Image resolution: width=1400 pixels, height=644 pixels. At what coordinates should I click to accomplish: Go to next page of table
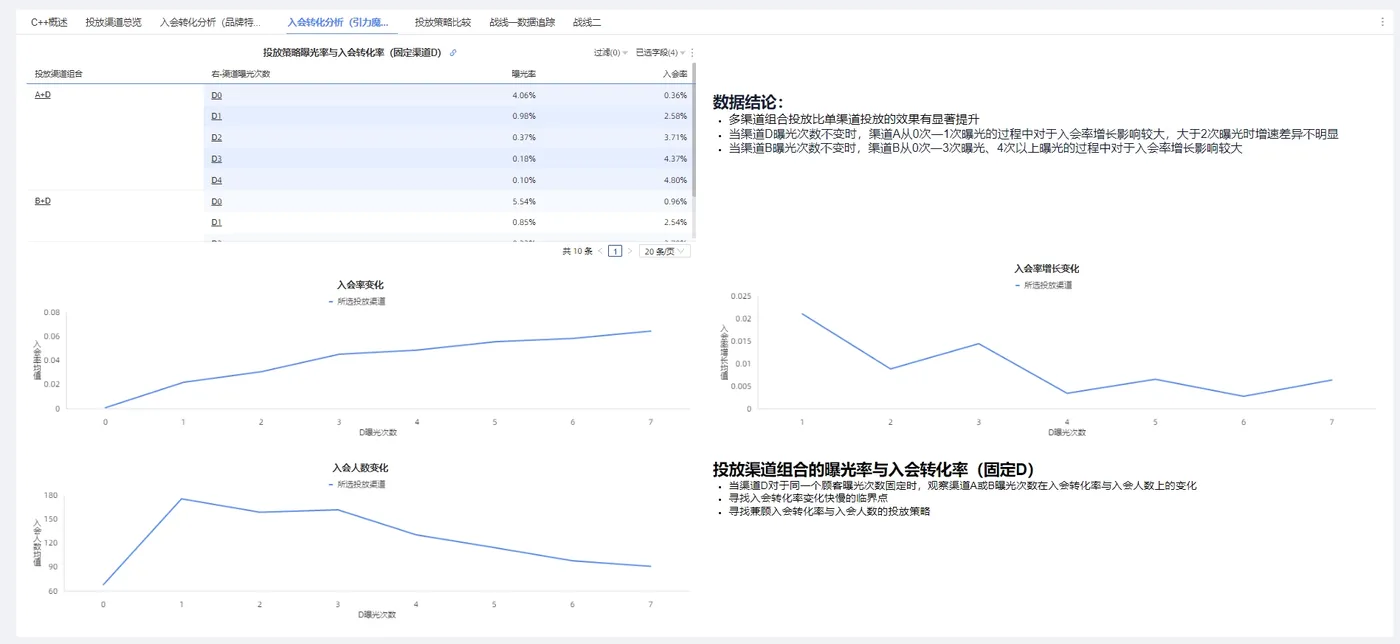point(630,251)
